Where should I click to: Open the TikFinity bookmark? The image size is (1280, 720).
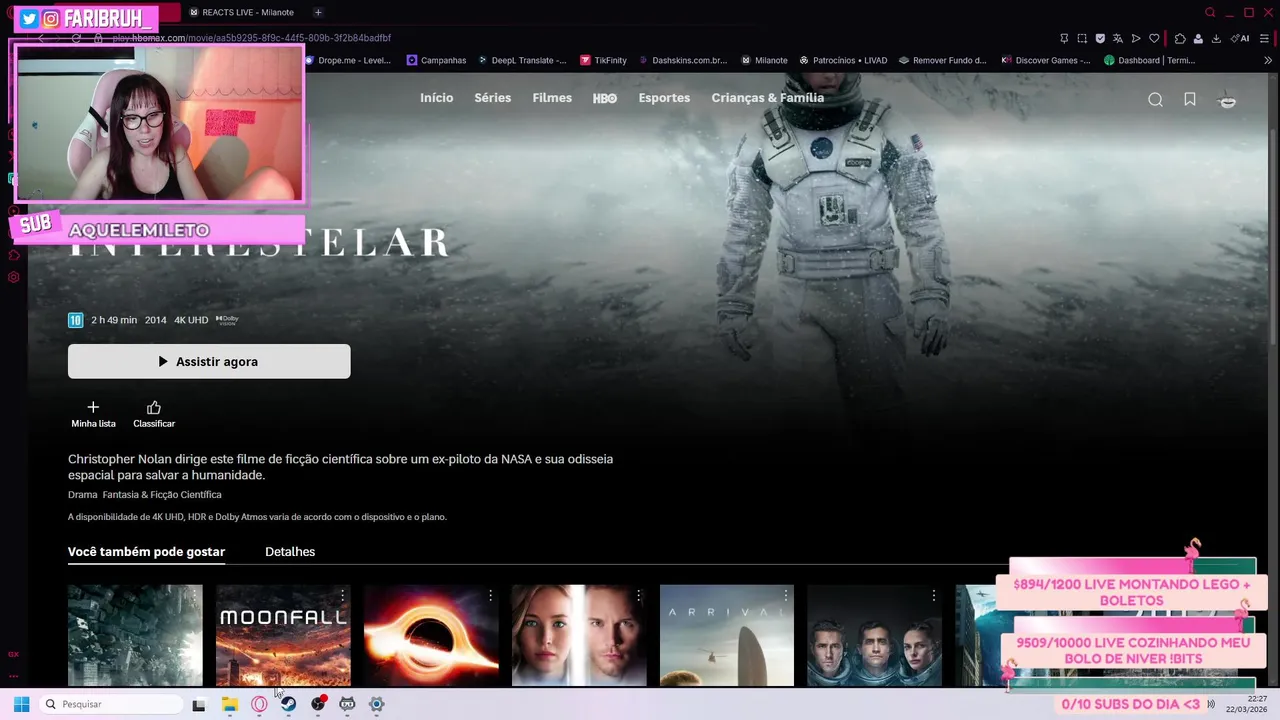(603, 60)
